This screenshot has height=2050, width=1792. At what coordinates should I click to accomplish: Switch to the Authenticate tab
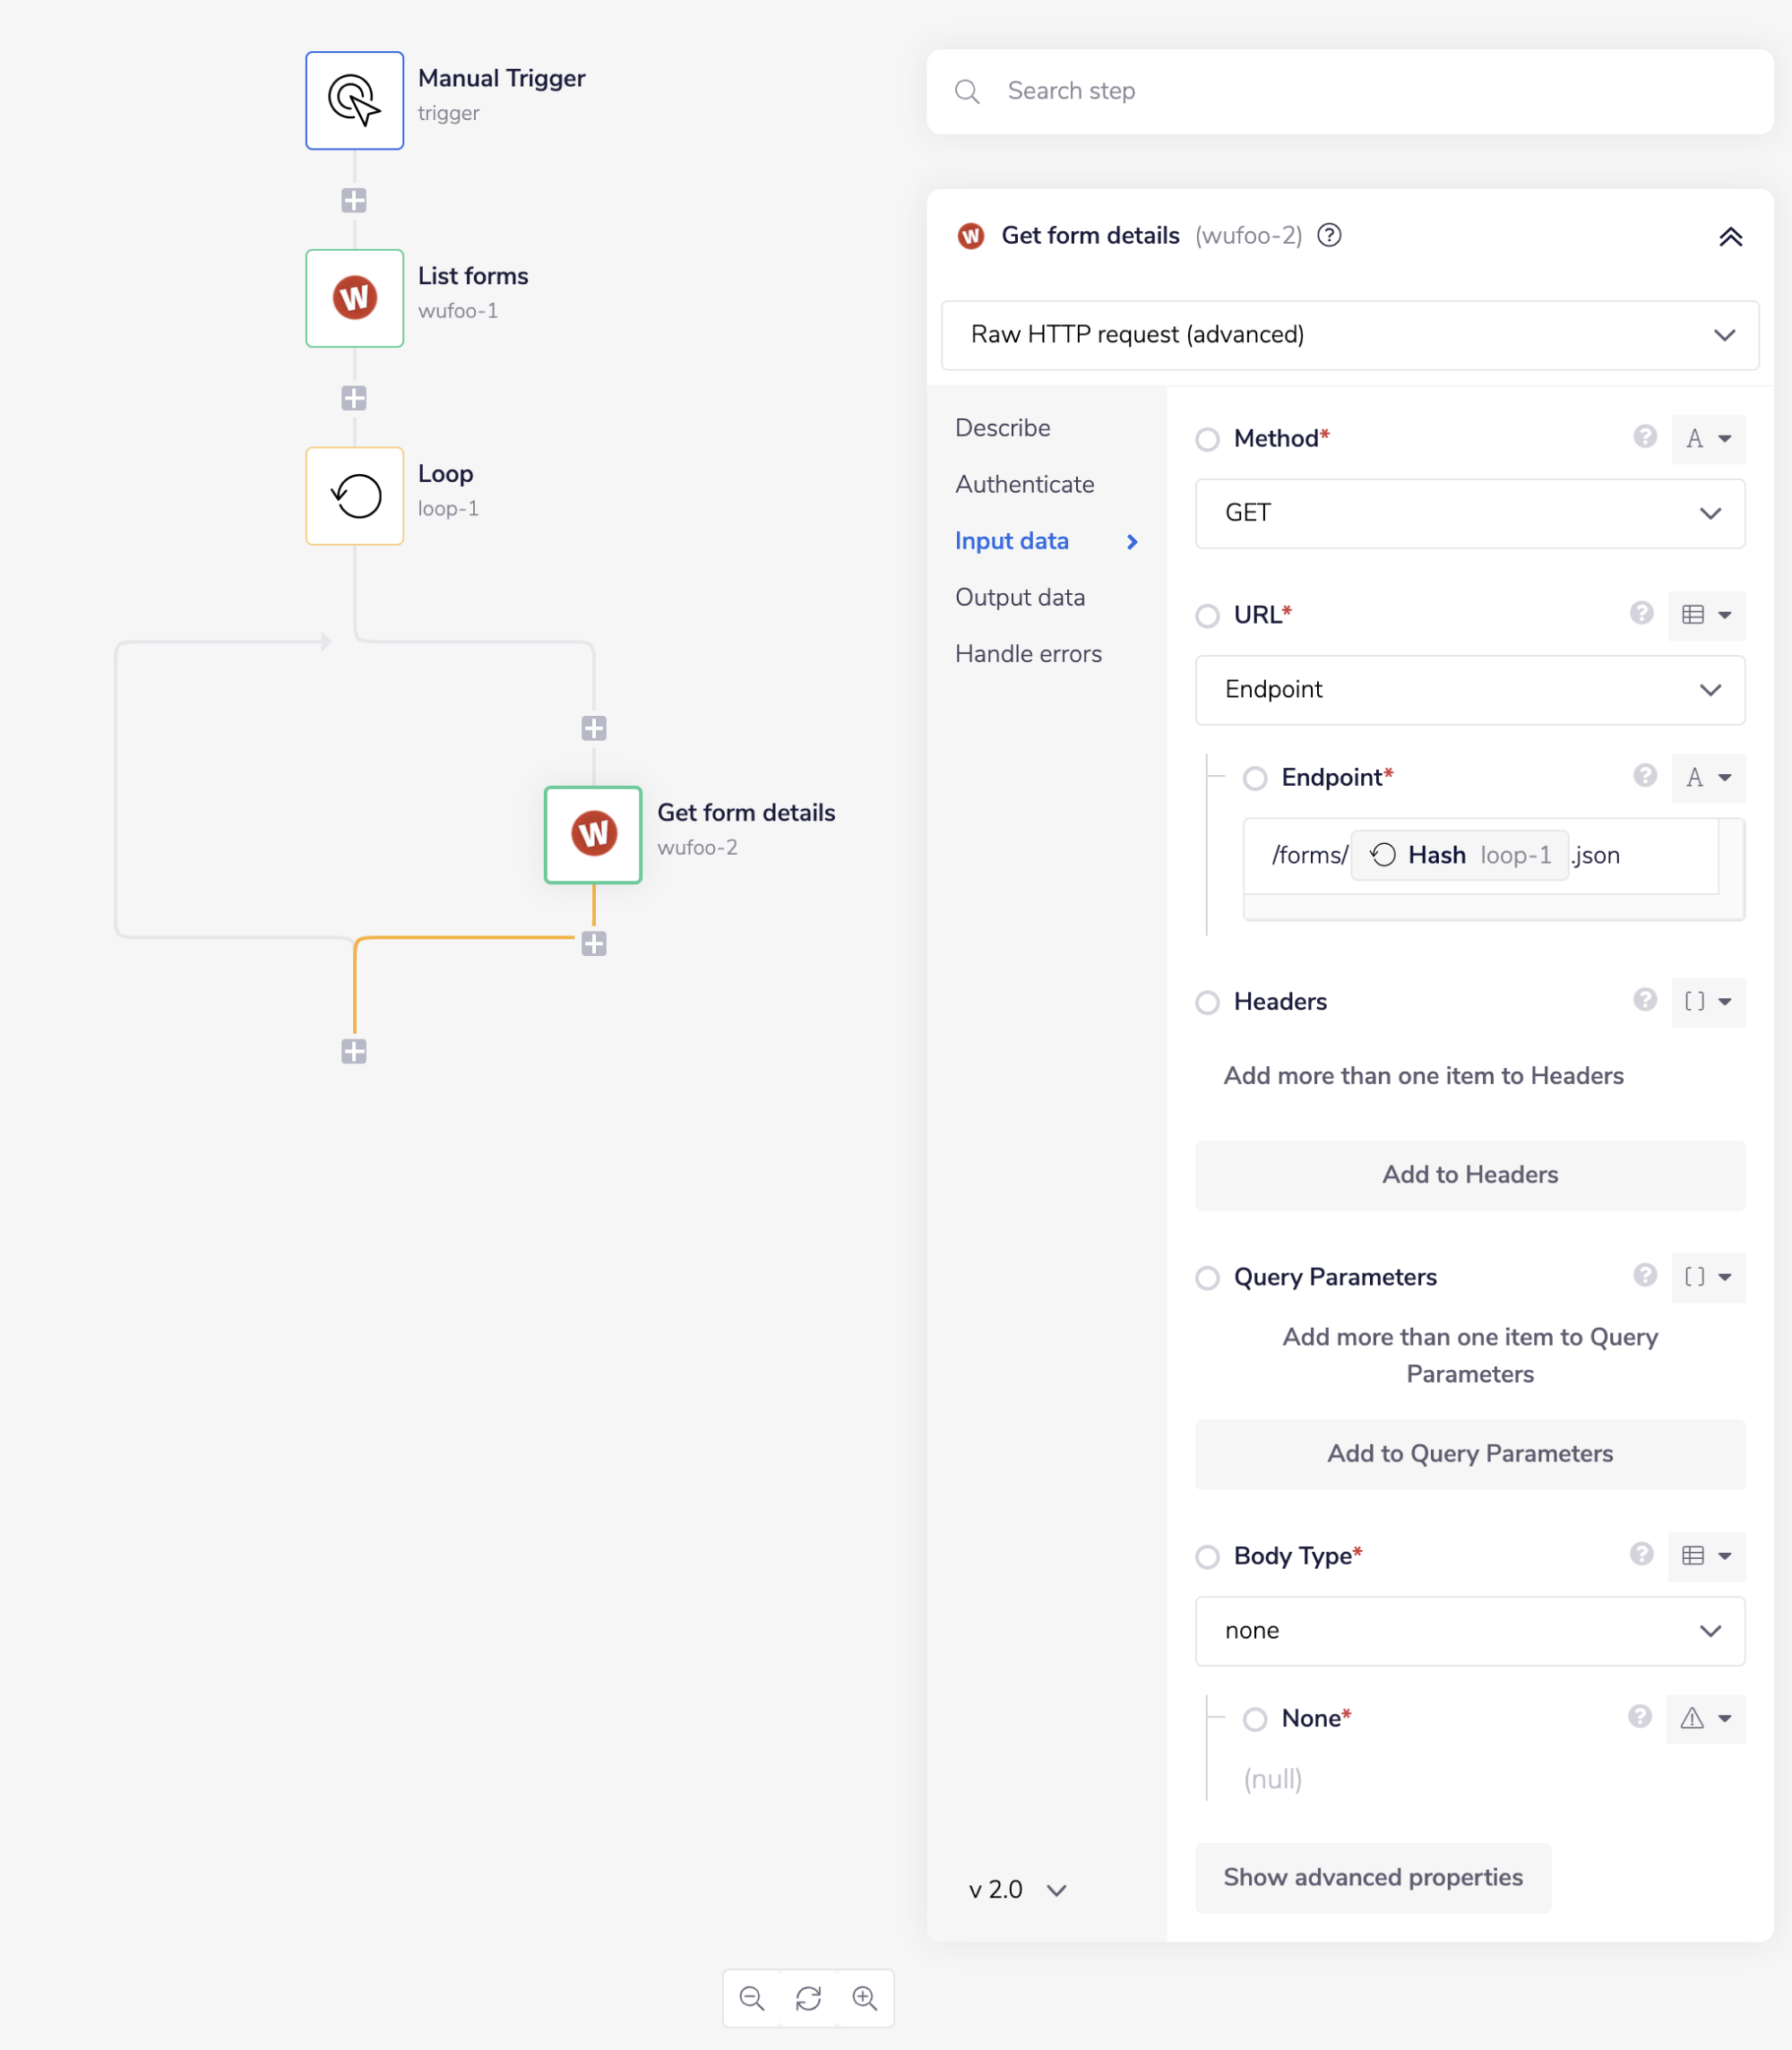1024,484
